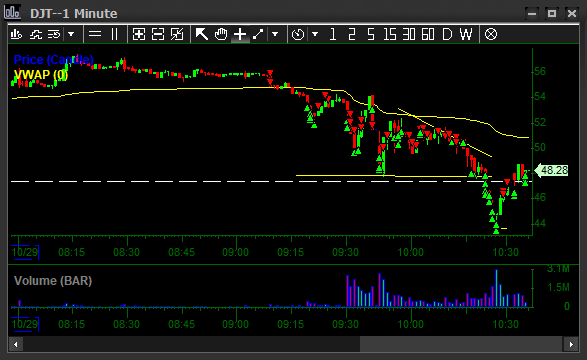Switch to the 1 minute interval
587x360 pixels.
click(x=332, y=34)
